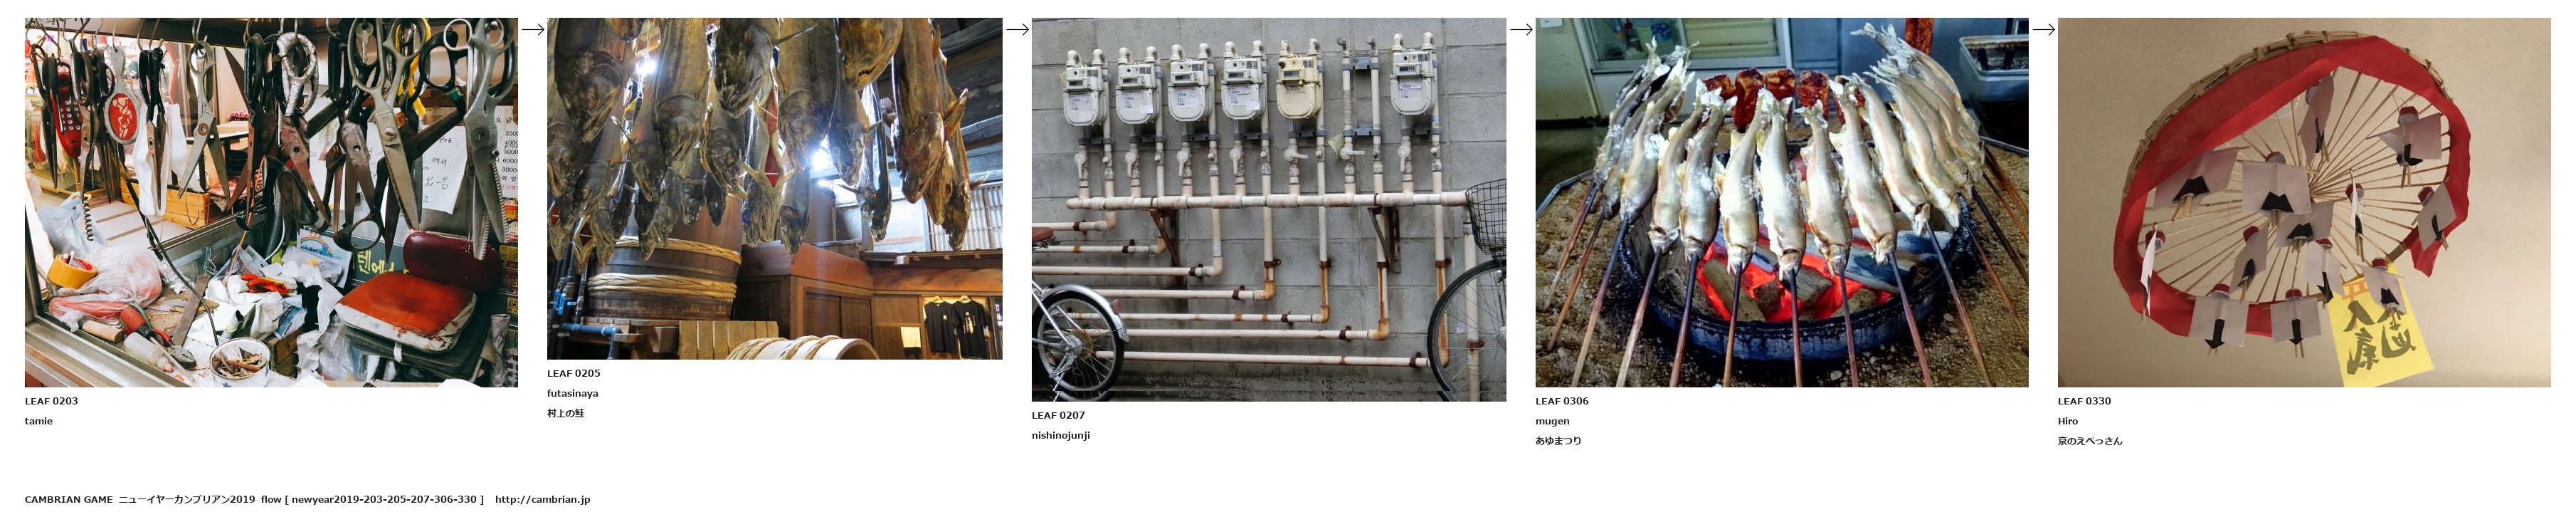Click the arrow between LEAF 0203 and 0205
The height and width of the screenshot is (517, 2576).
[x=533, y=29]
